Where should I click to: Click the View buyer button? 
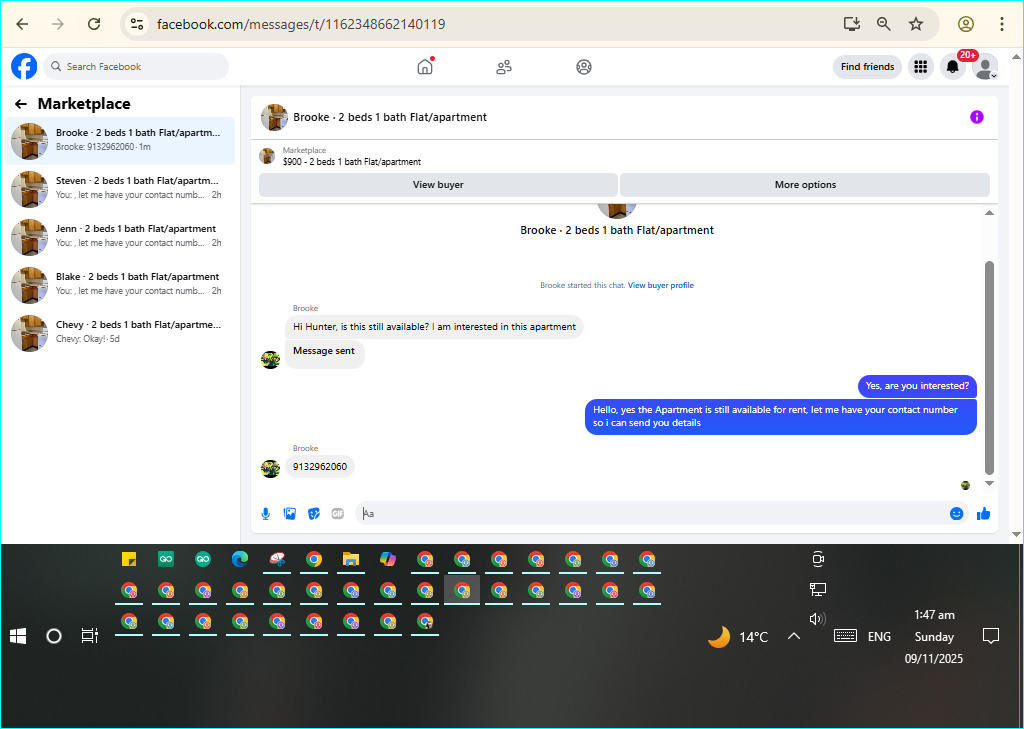coord(438,185)
